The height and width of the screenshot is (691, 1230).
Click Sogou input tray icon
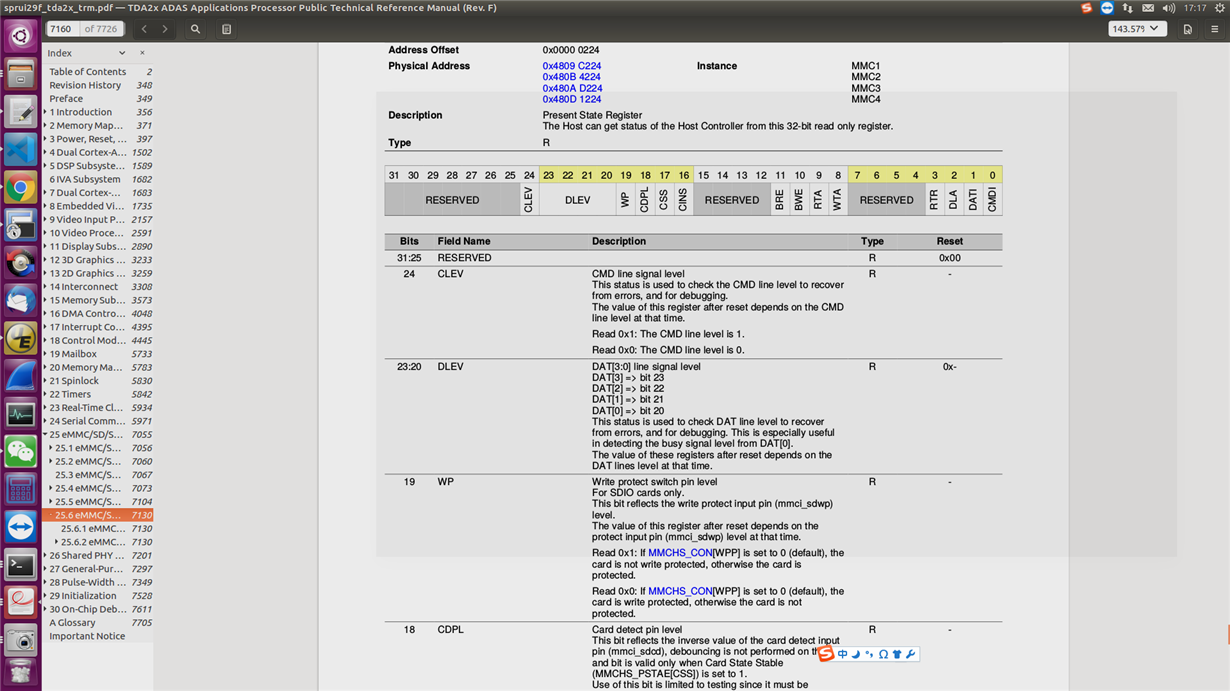1086,8
